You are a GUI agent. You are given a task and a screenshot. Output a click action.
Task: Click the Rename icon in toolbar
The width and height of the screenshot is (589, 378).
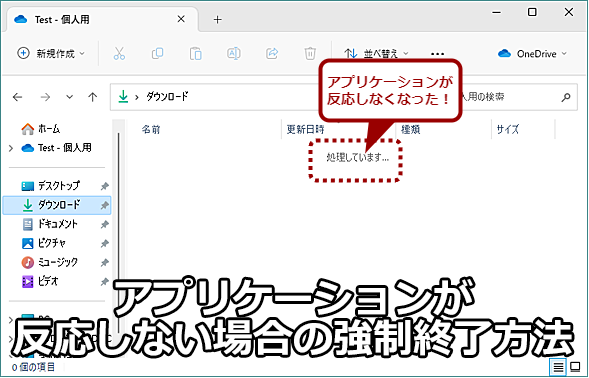pos(234,53)
